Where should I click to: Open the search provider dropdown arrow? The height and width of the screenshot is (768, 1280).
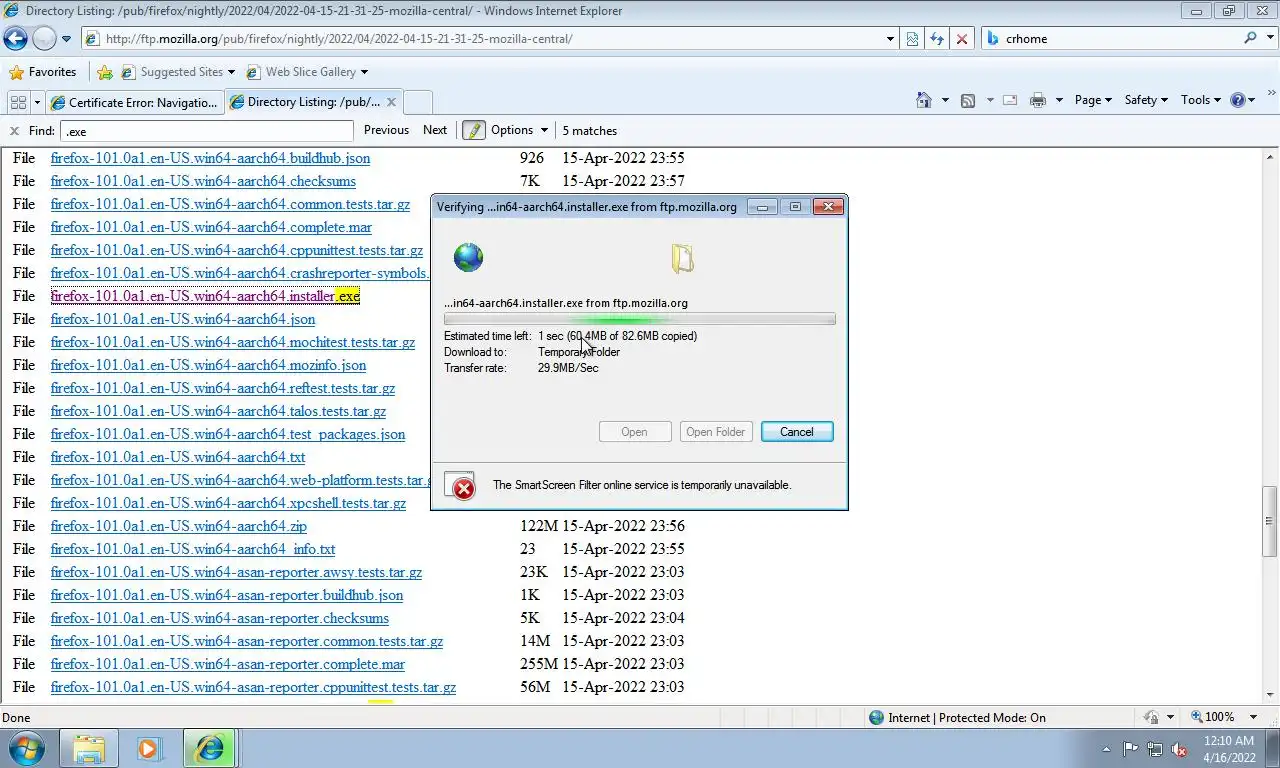[1268, 39]
